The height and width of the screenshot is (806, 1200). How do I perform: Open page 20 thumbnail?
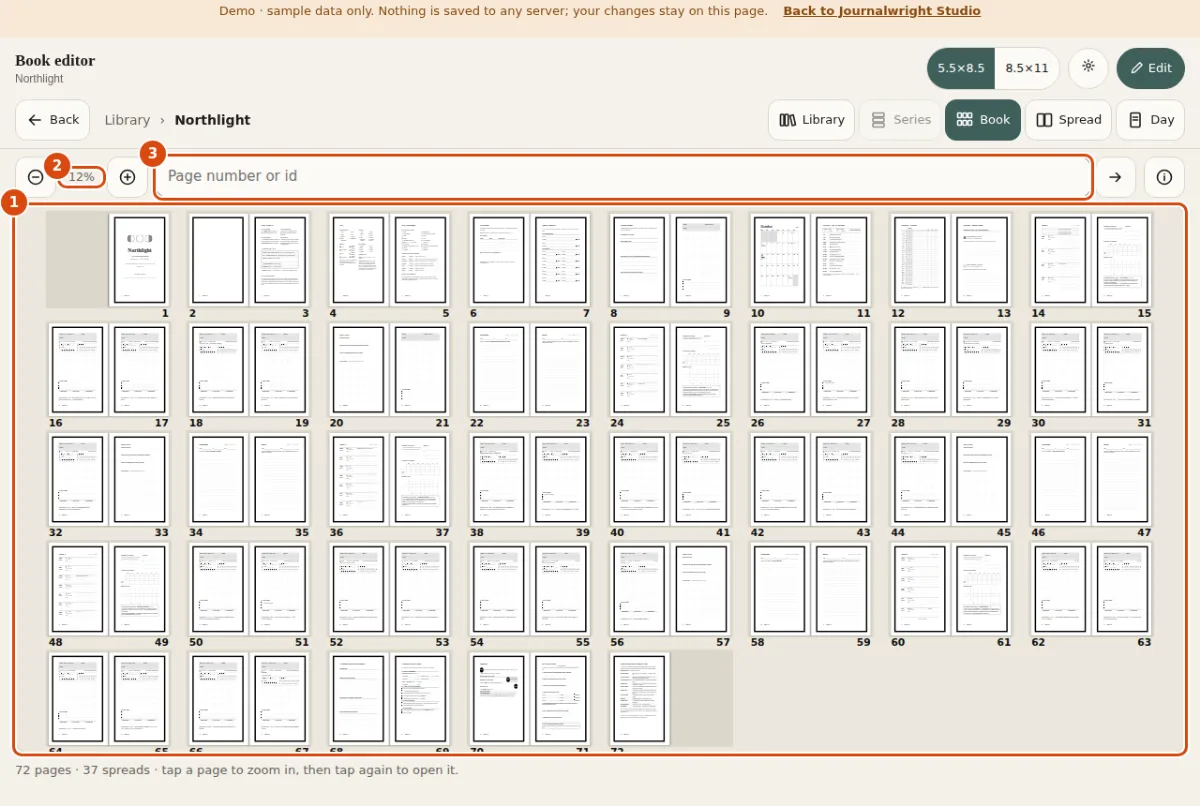(x=358, y=370)
